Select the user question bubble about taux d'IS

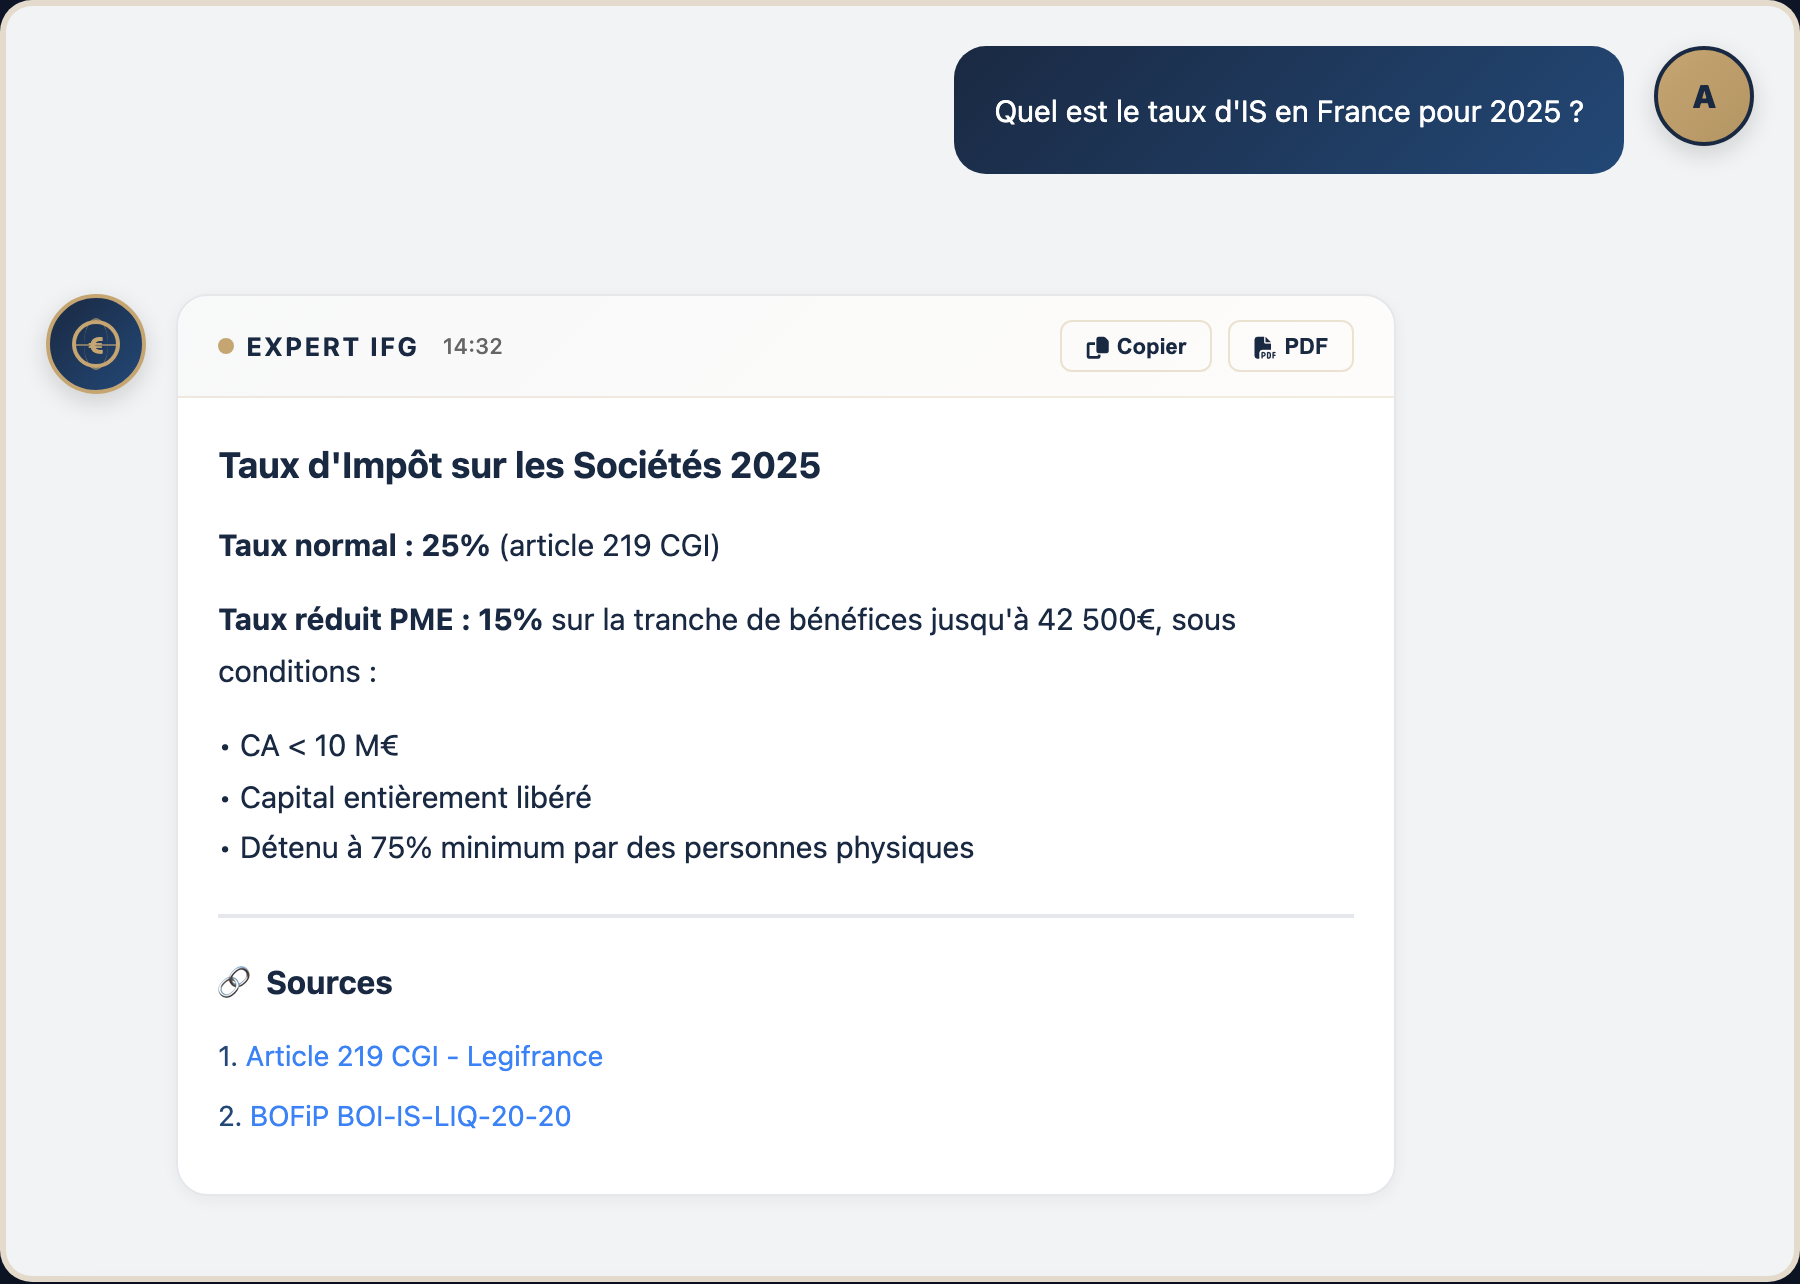pyautogui.click(x=1288, y=110)
